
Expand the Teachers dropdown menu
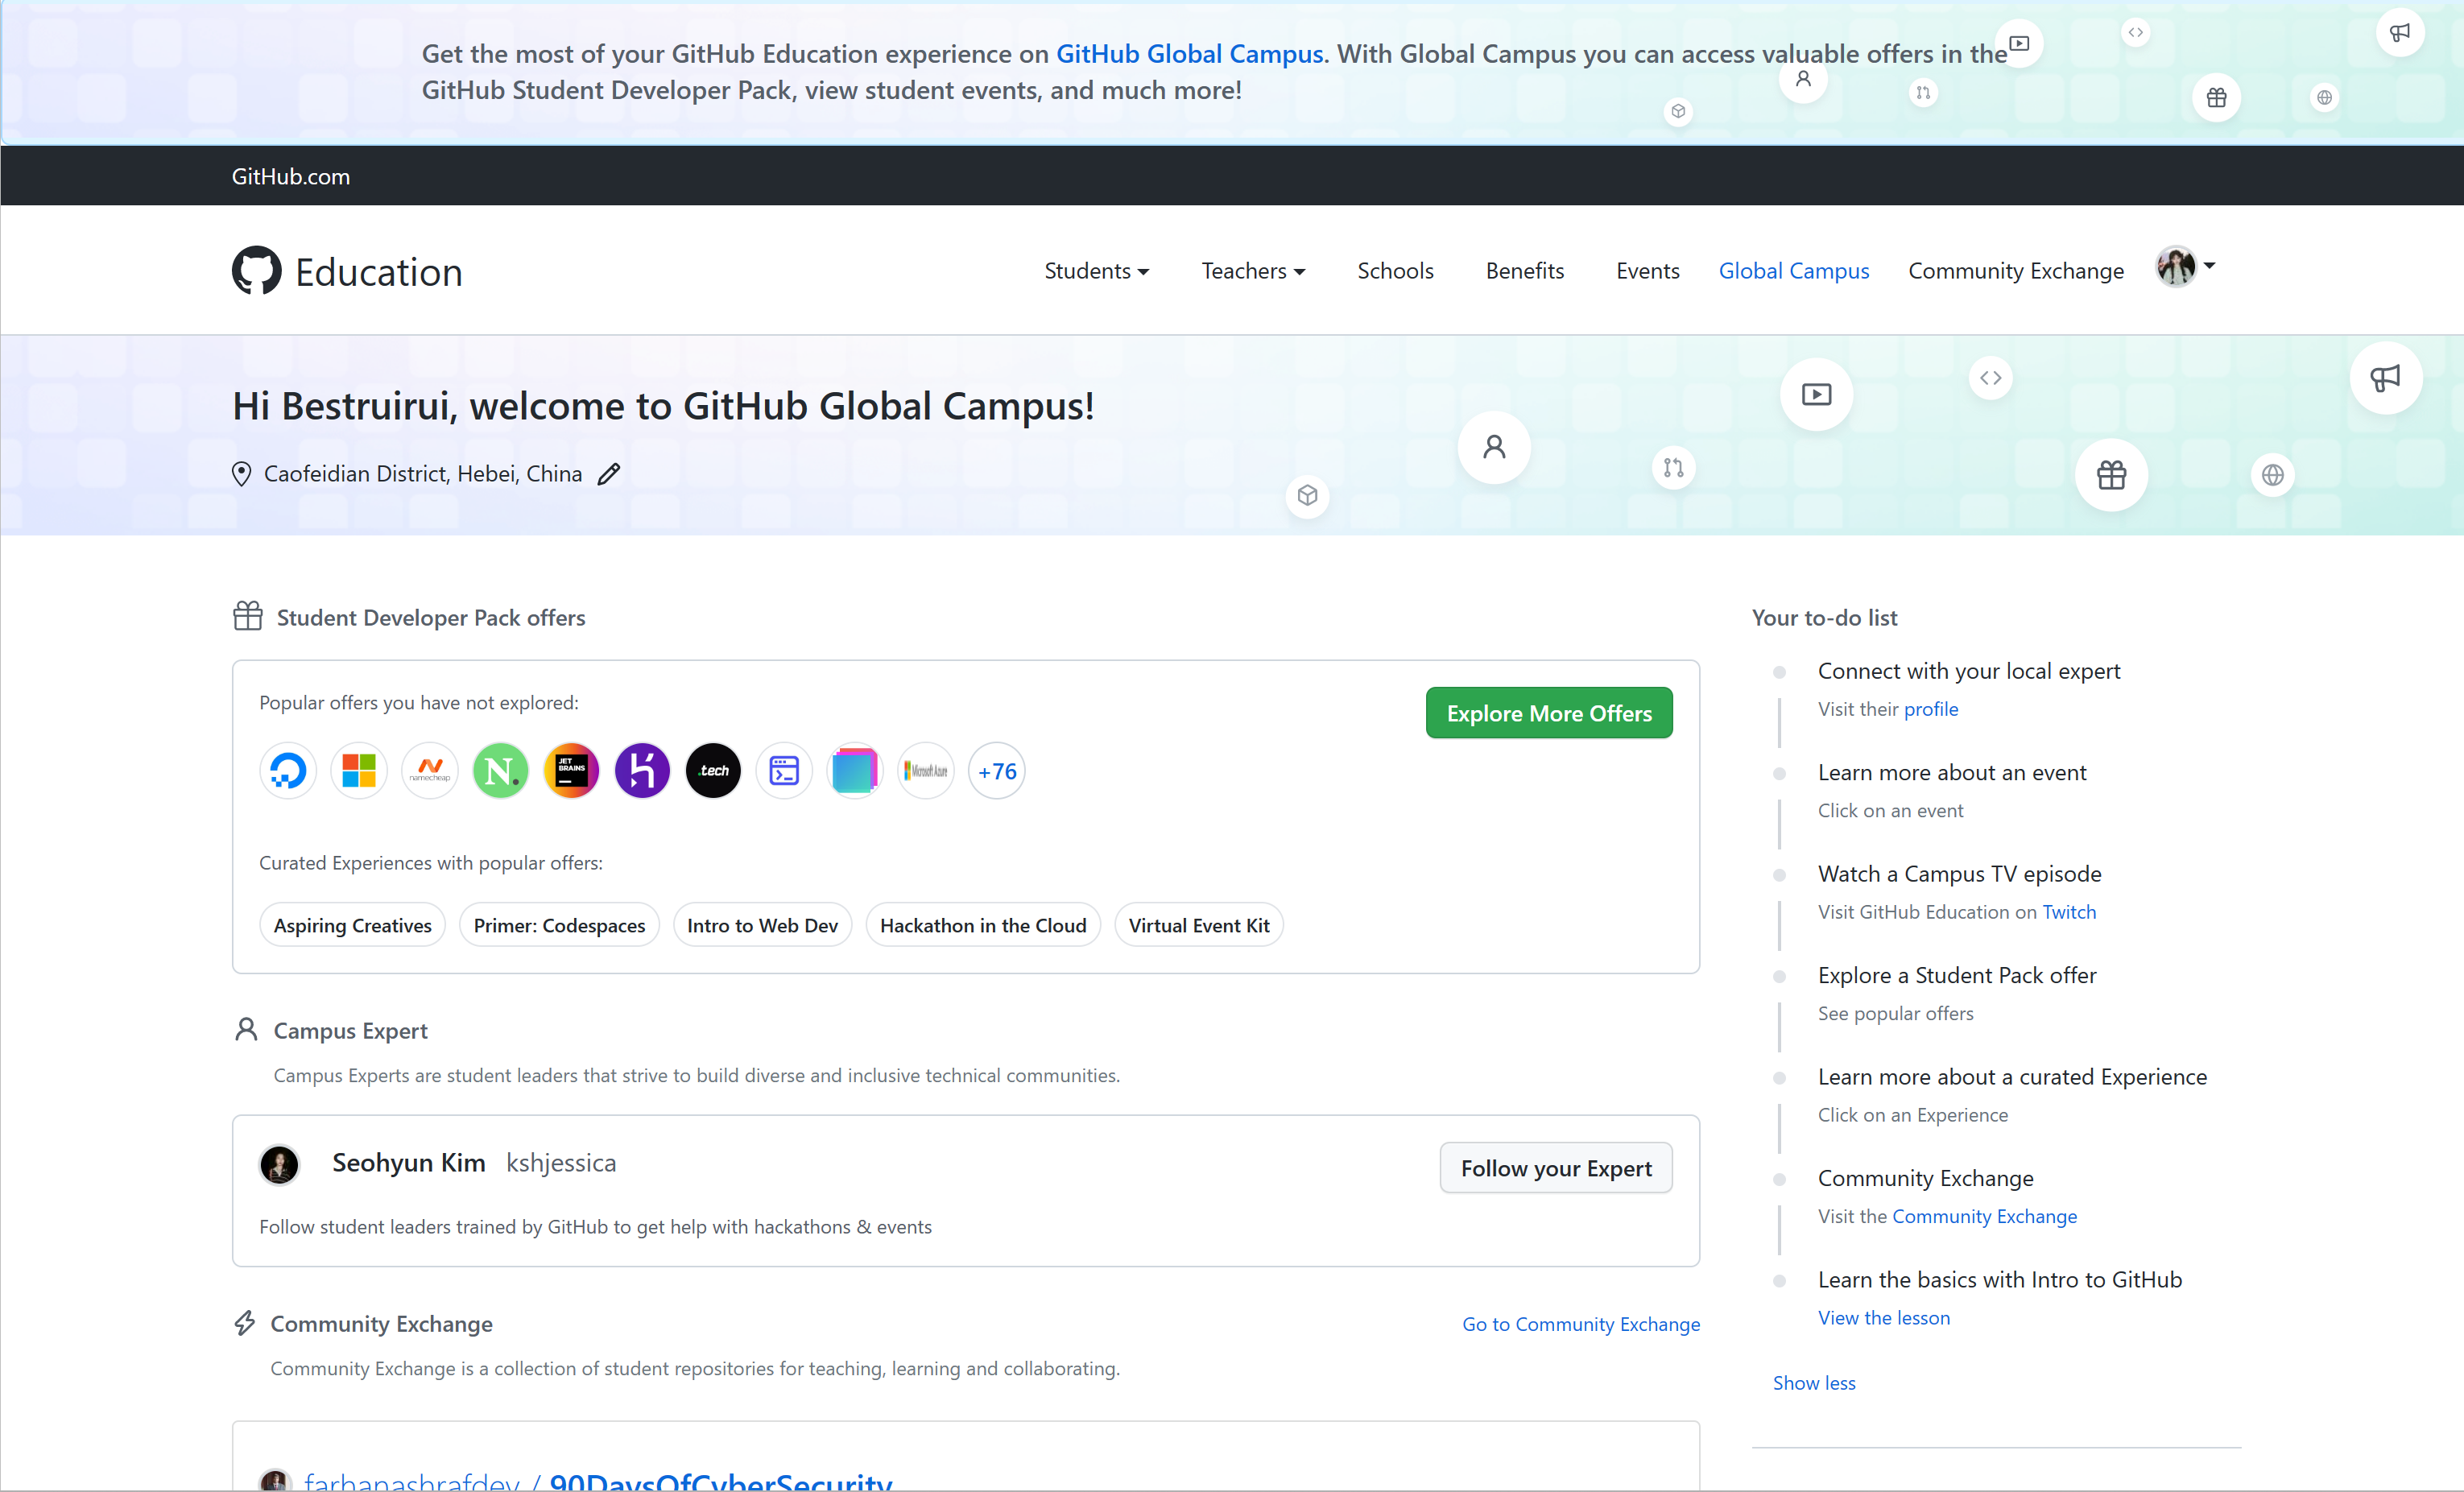coord(1253,271)
